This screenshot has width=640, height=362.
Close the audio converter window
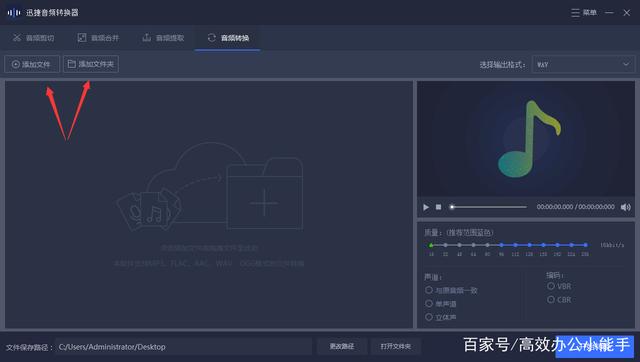coord(627,13)
